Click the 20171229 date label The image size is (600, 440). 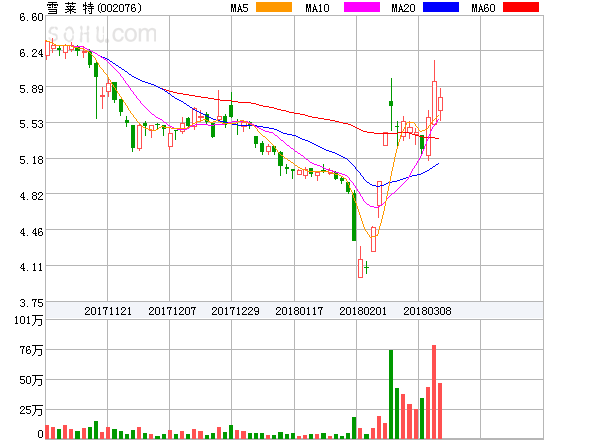coord(235,311)
